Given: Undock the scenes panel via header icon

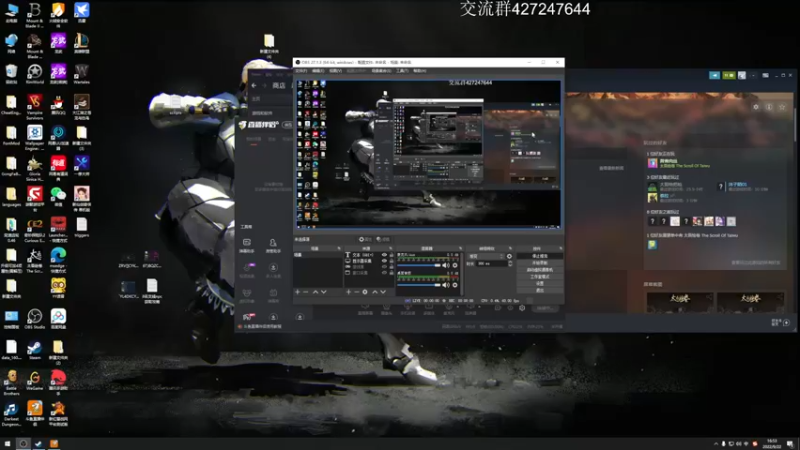Looking at the screenshot, I should pos(339,248).
